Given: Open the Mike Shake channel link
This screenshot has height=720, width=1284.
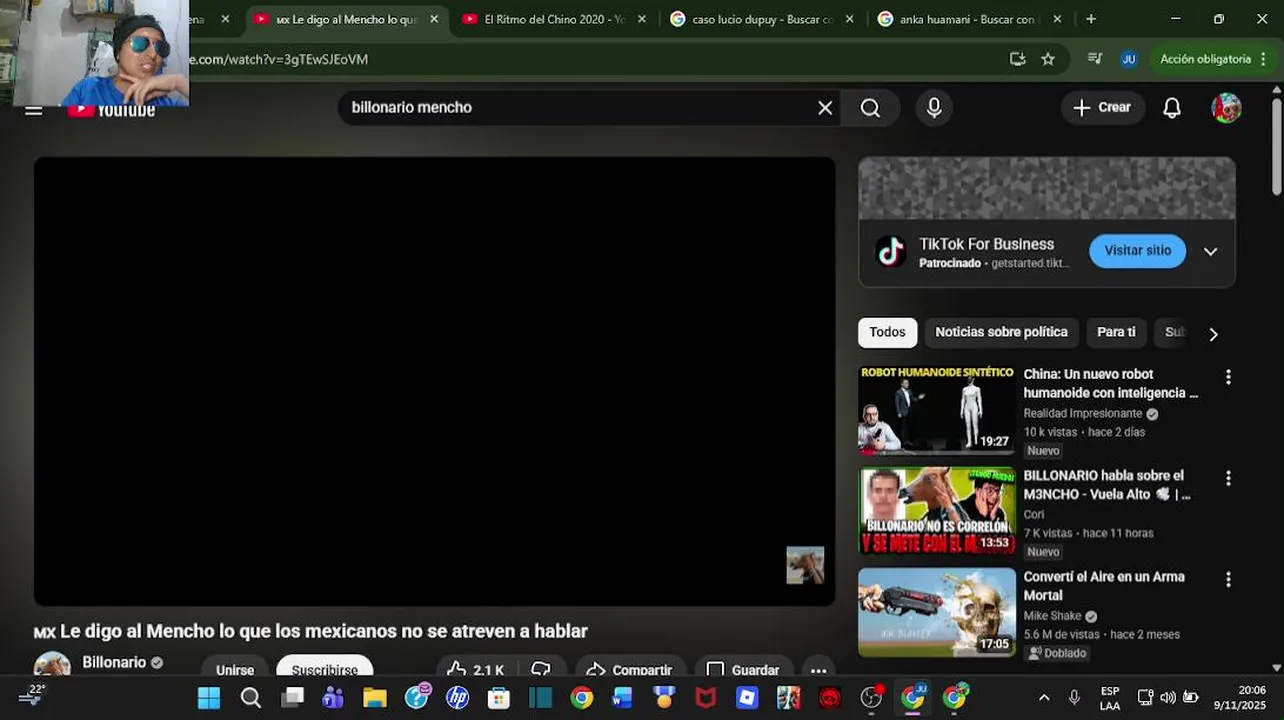Looking at the screenshot, I should pos(1052,616).
